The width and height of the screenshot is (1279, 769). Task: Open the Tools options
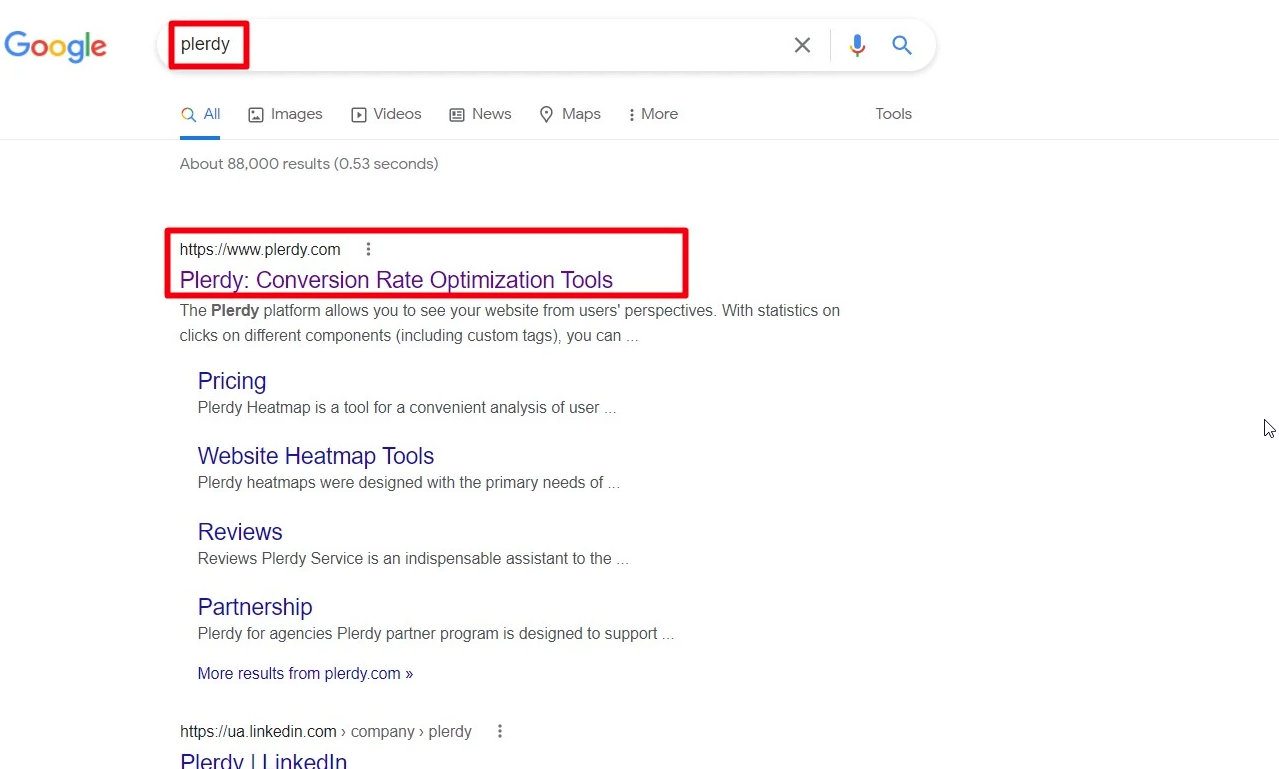click(892, 114)
